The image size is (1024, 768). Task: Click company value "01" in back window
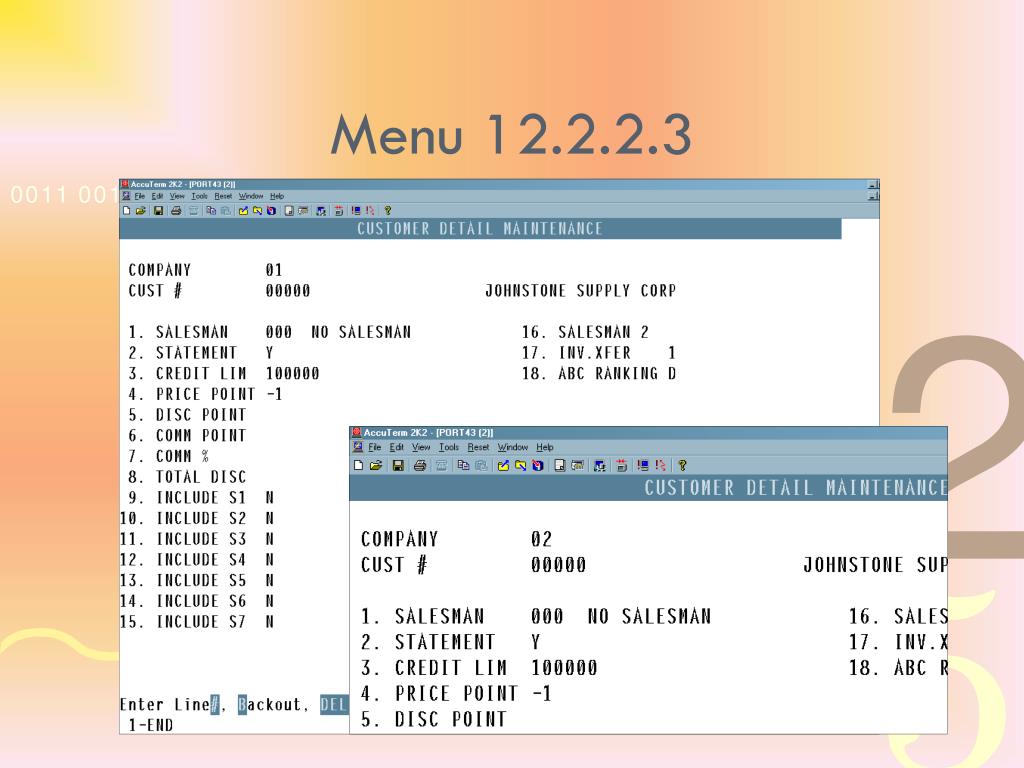274,270
